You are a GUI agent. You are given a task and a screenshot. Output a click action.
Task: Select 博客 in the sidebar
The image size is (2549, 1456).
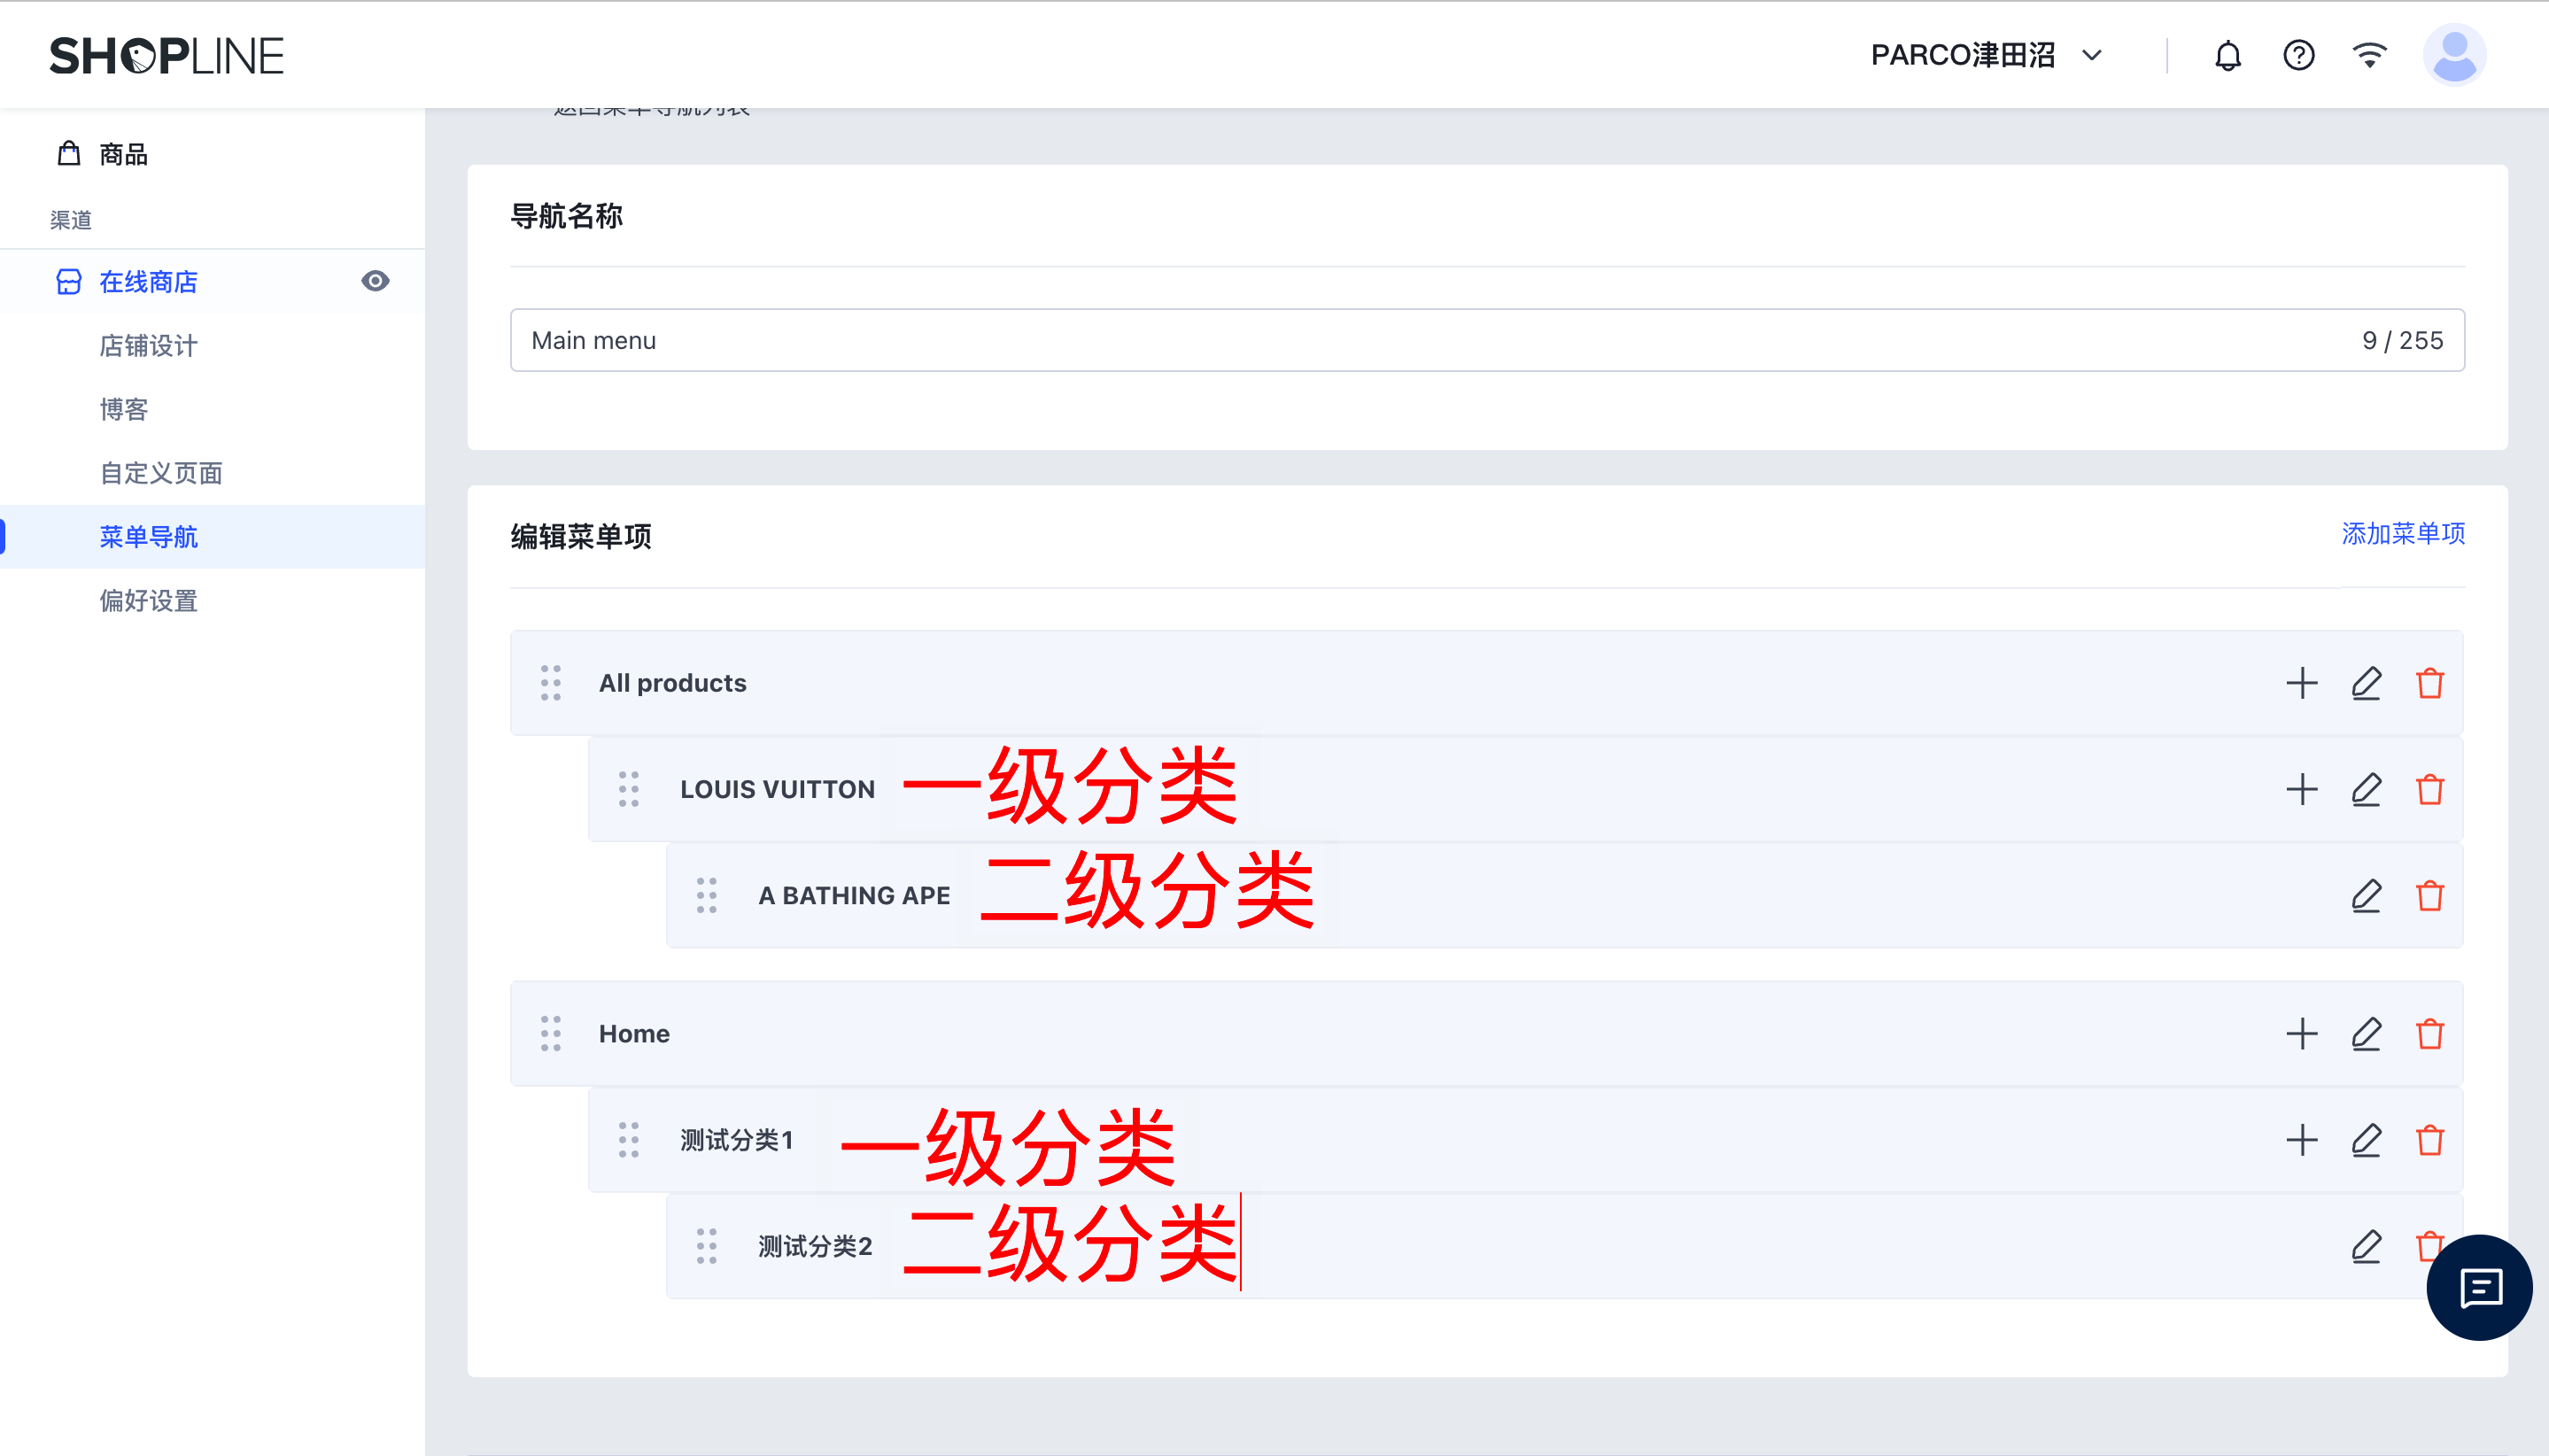tap(123, 410)
